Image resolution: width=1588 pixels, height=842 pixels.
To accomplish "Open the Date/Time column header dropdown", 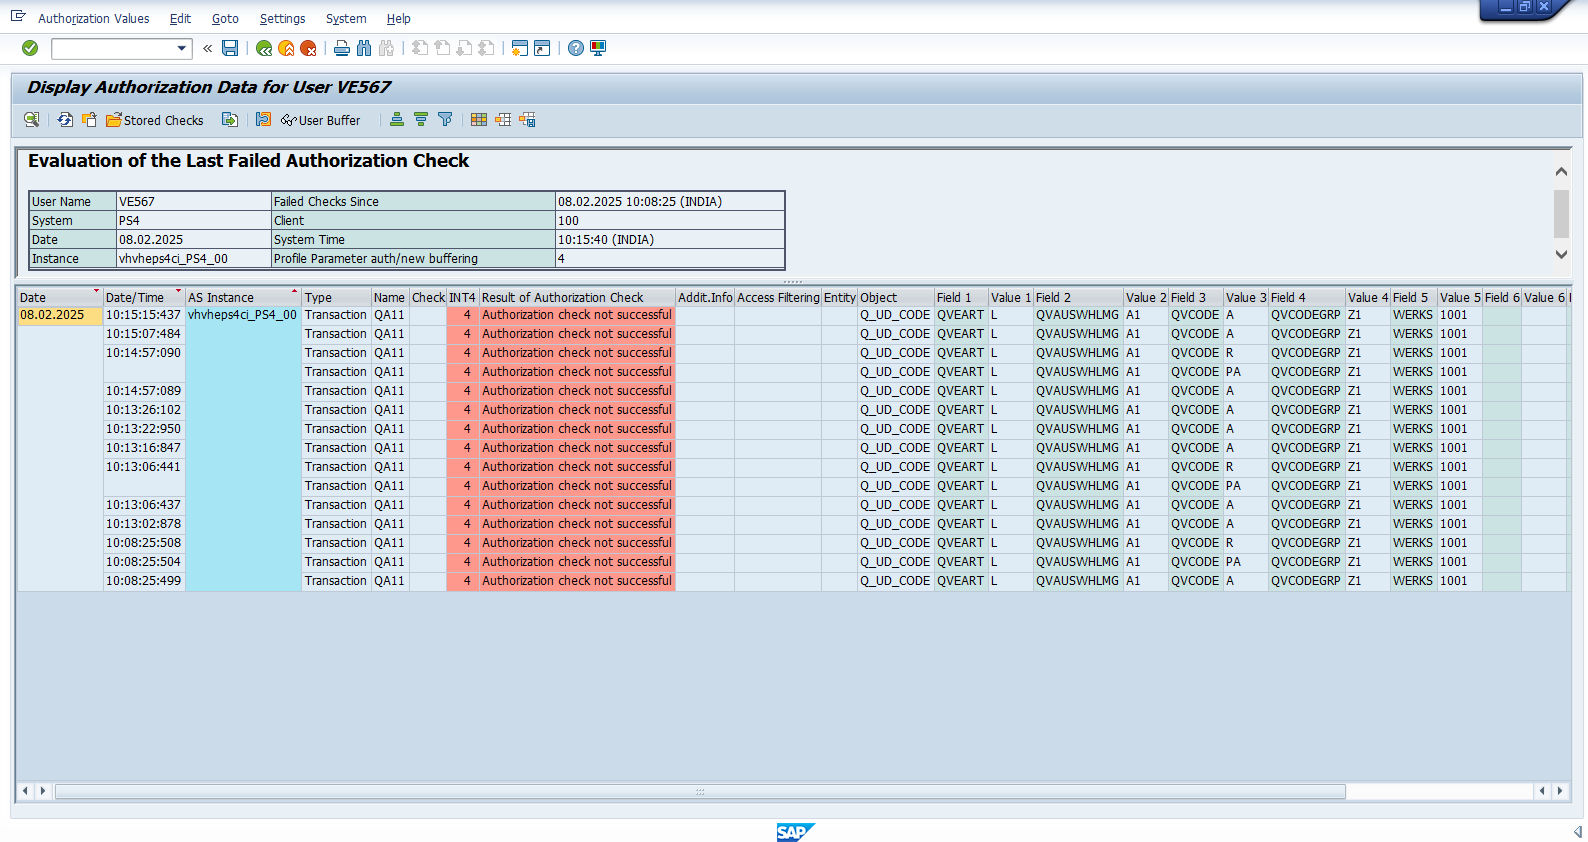I will click(179, 292).
